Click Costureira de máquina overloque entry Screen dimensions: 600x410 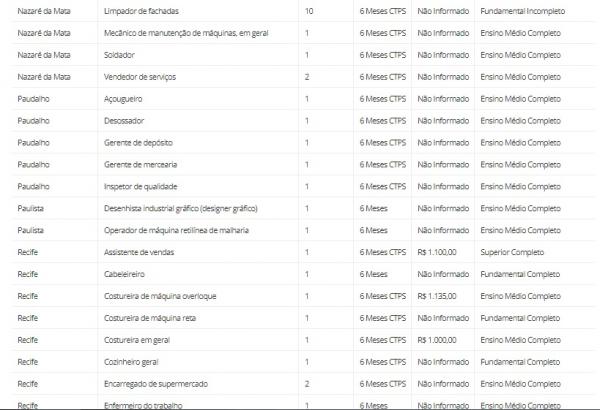[x=160, y=296]
